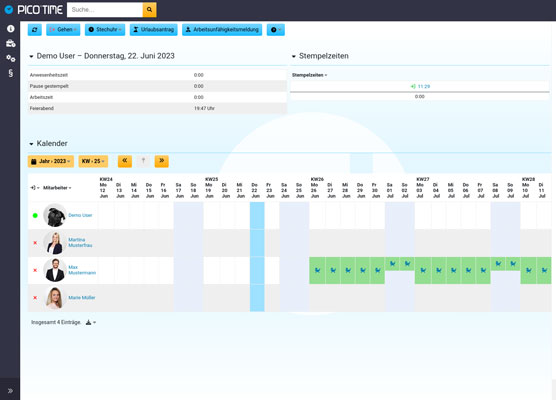Open the briefcase icon in sidebar
The width and height of the screenshot is (556, 400).
click(11, 43)
